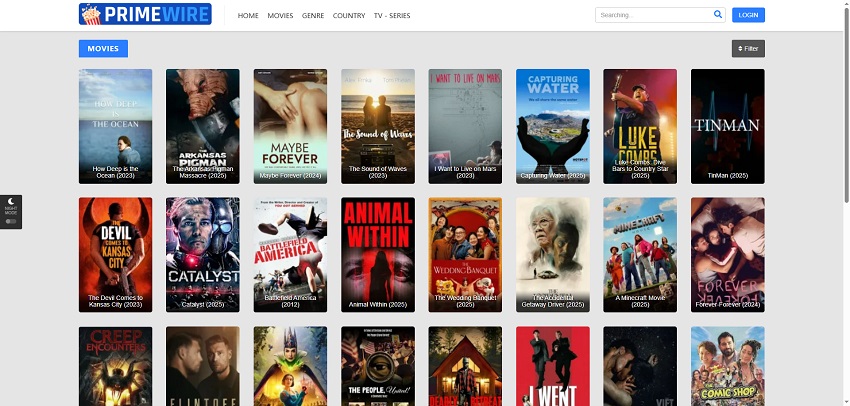Open the evil queen fairy-tale poster
The height and width of the screenshot is (406, 850).
click(x=290, y=366)
